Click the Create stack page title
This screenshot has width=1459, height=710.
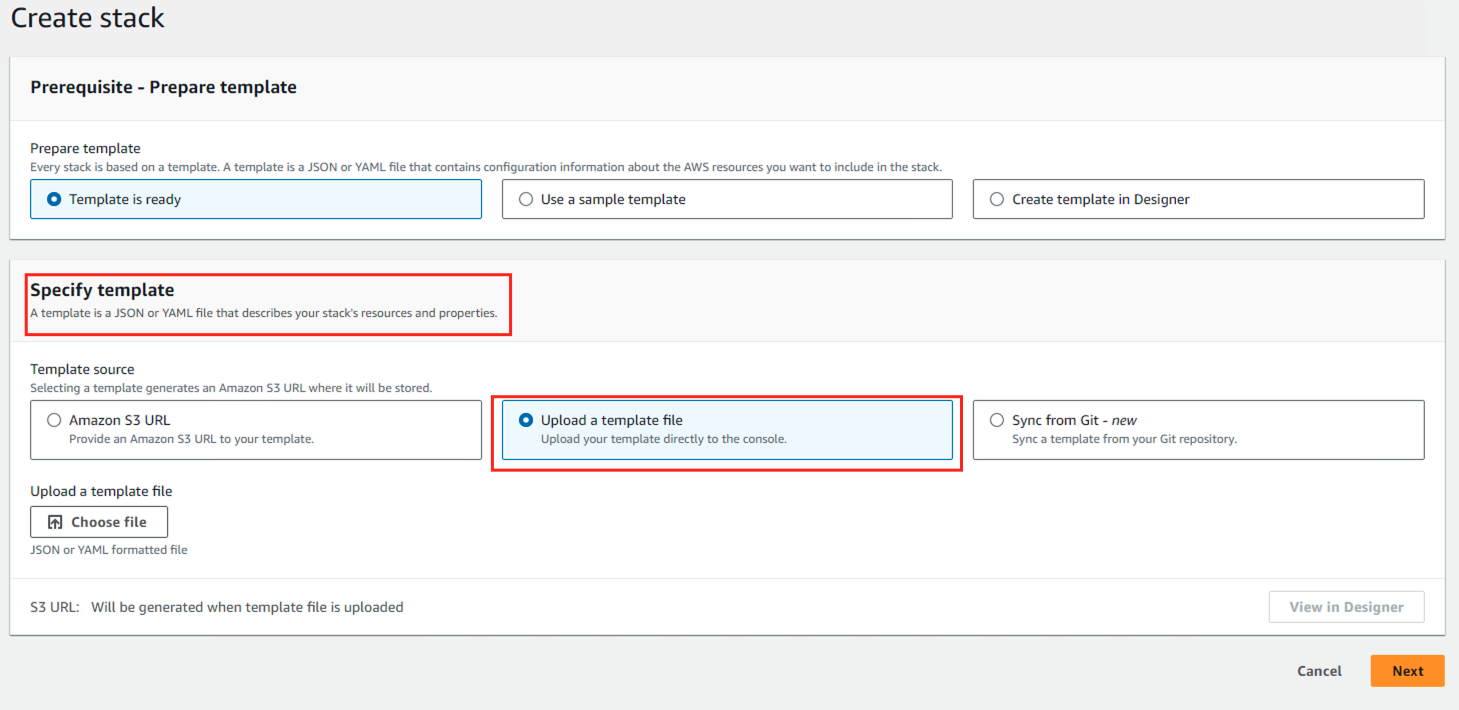88,18
